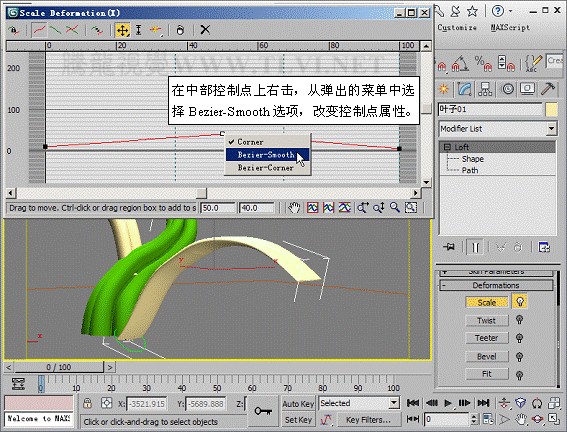Screen dimensions: 567x432
Task: Choose Bezier-Smooth from the context menu
Action: [x=267, y=155]
